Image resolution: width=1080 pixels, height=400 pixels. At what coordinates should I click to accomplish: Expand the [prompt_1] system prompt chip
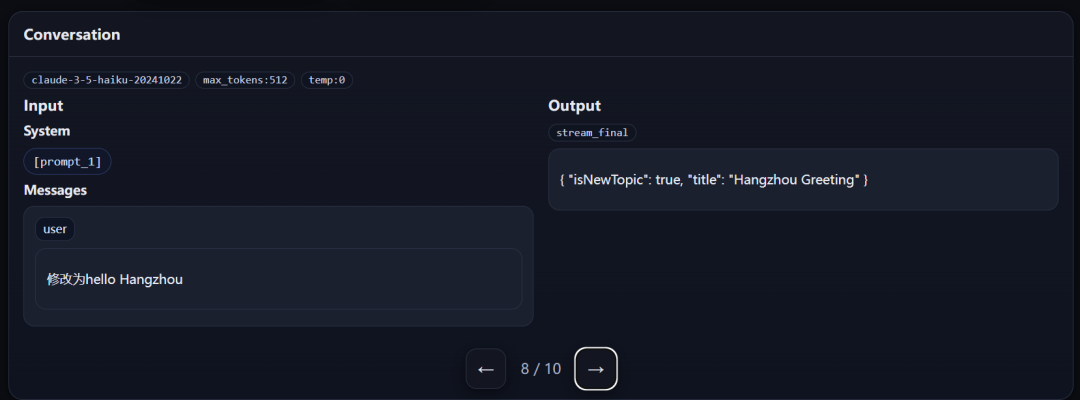click(68, 162)
